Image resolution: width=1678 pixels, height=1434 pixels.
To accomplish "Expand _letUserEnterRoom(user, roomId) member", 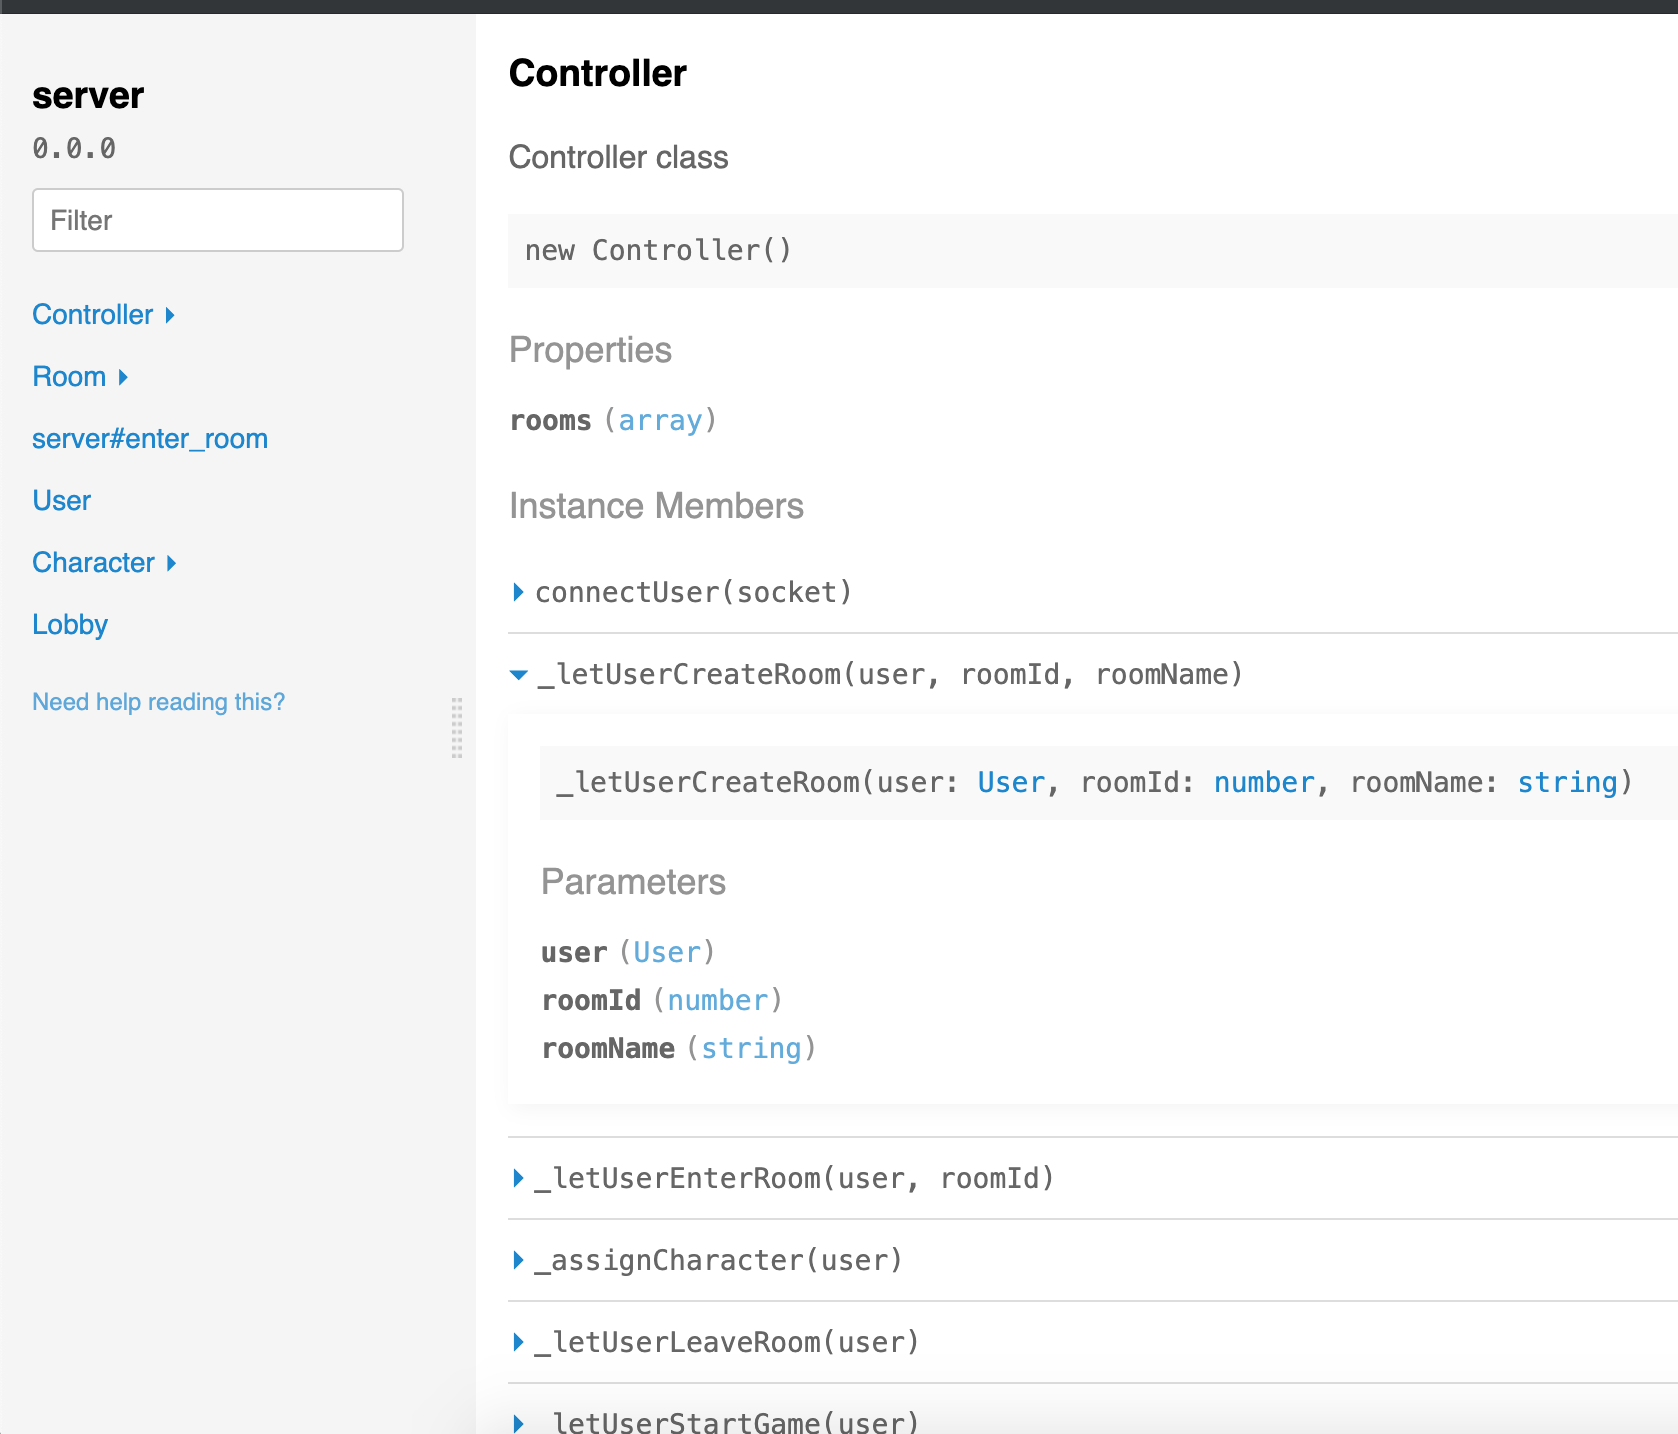I will pos(518,1178).
